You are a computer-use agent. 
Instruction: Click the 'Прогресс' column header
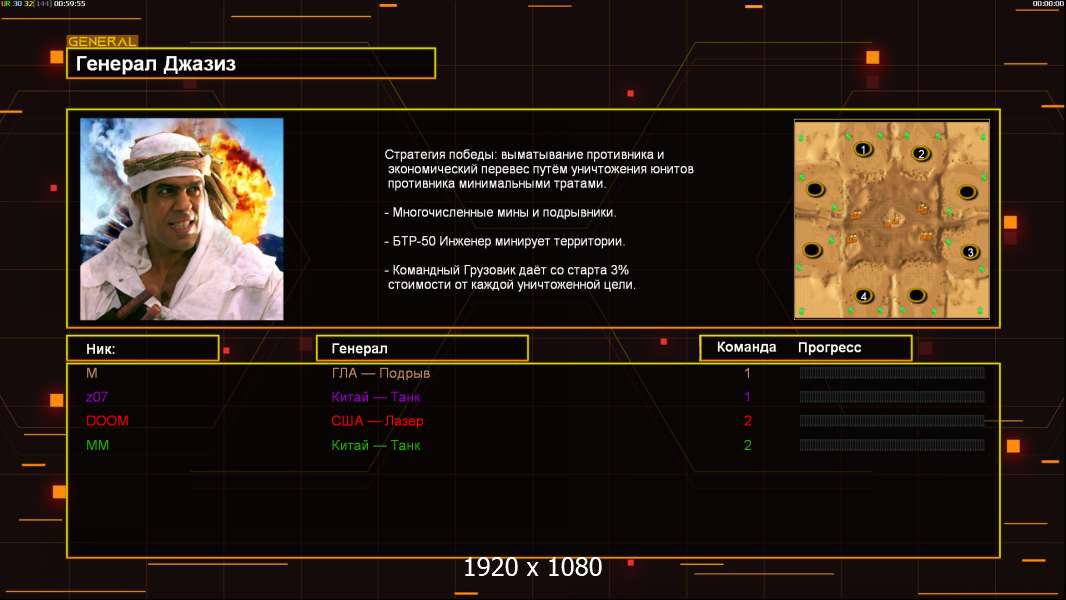829,348
